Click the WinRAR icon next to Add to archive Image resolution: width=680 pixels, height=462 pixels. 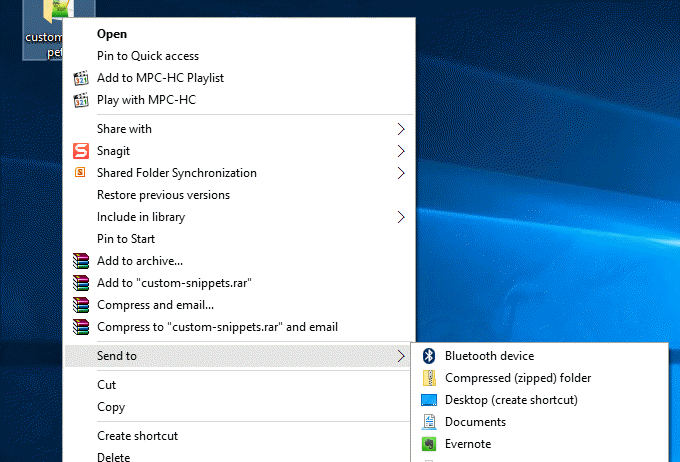point(81,261)
